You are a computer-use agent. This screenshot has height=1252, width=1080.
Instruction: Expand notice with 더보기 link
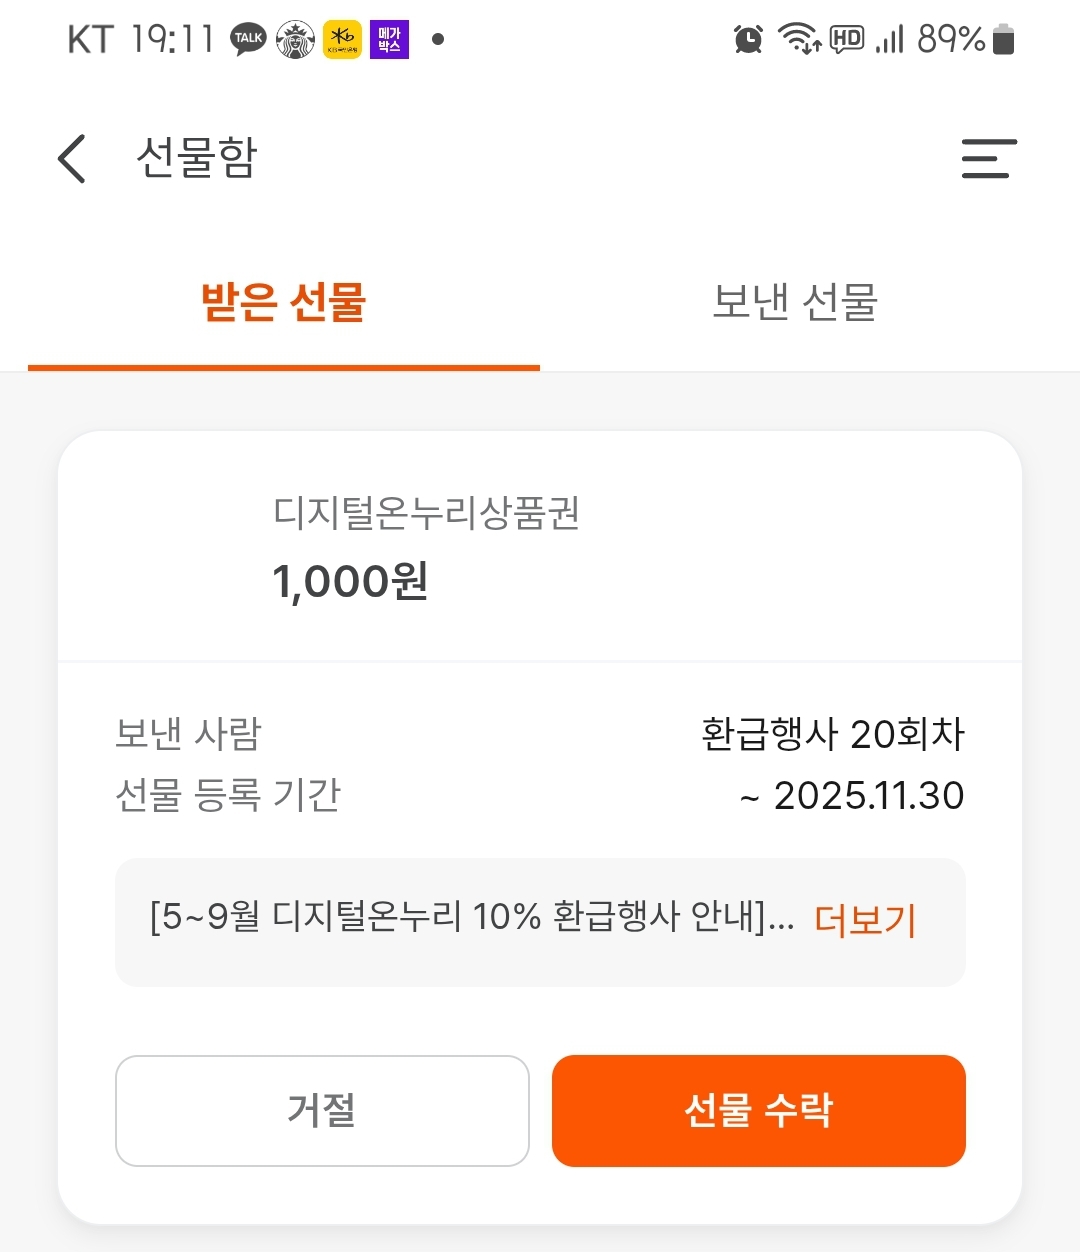coord(865,919)
